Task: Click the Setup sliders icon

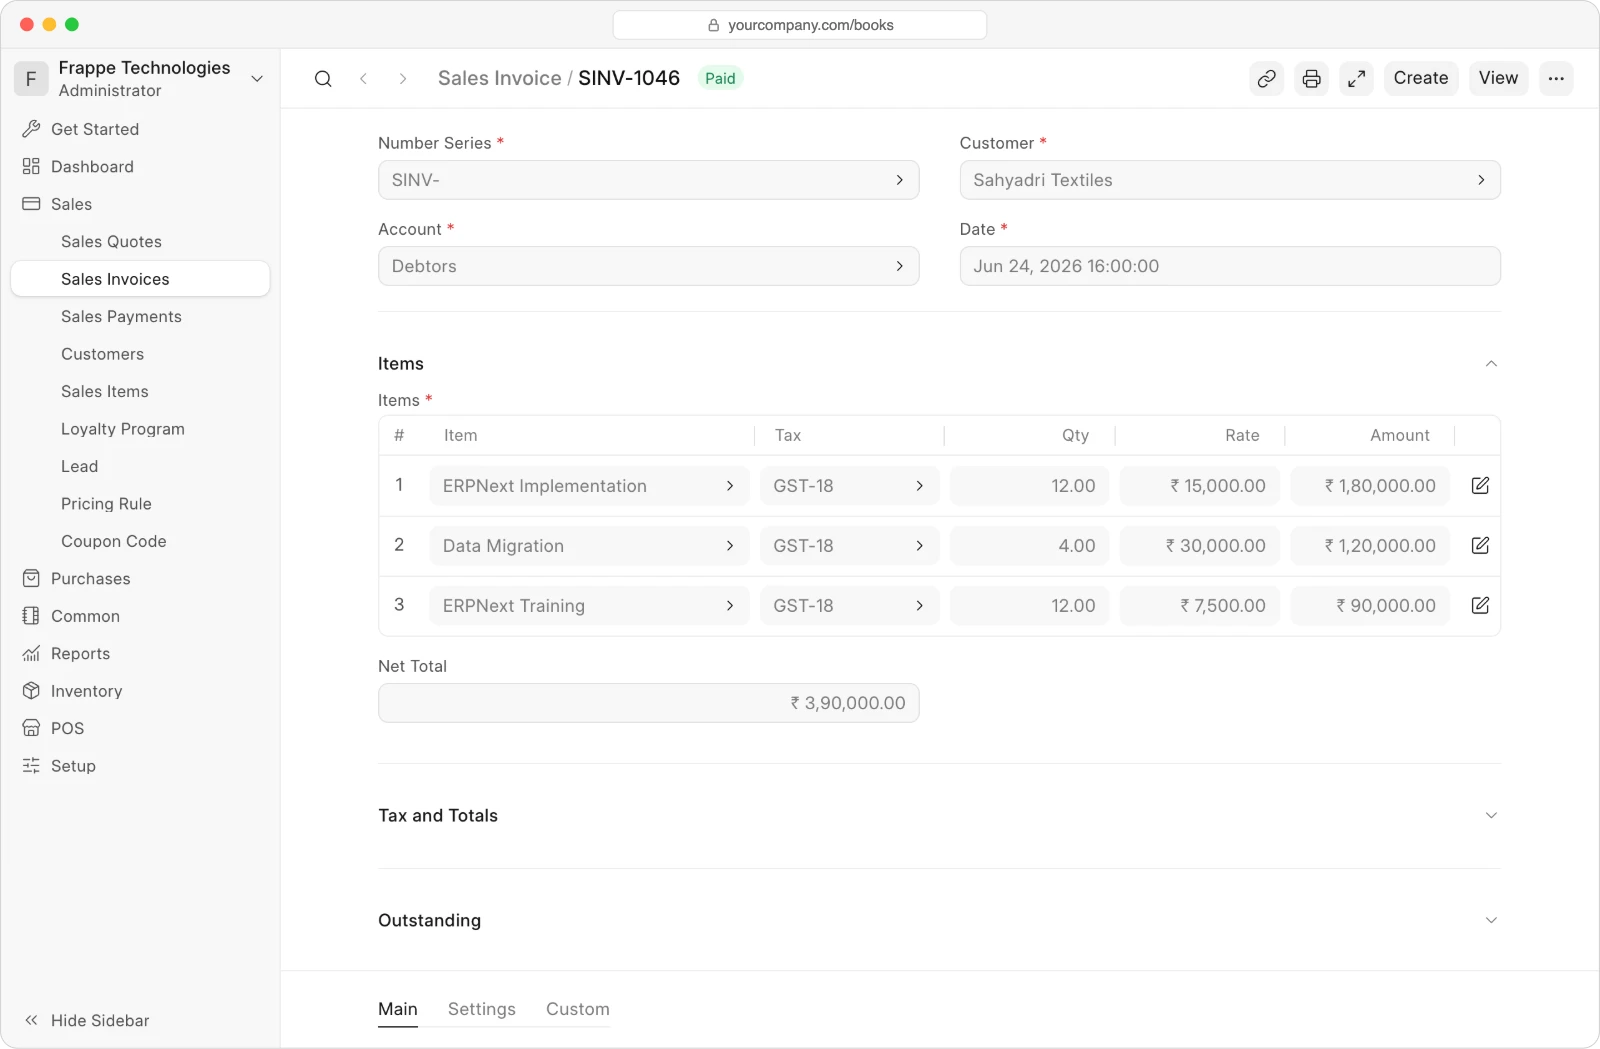Action: tap(31, 766)
